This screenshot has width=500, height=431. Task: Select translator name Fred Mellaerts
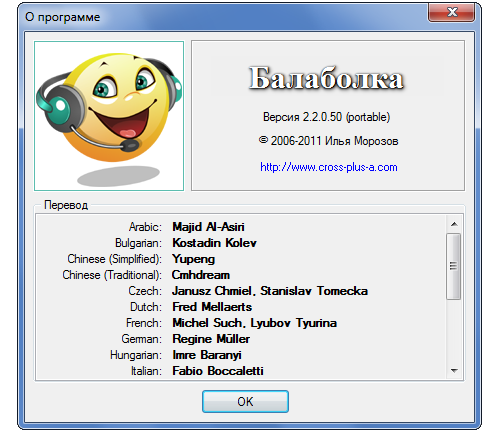coord(212,307)
